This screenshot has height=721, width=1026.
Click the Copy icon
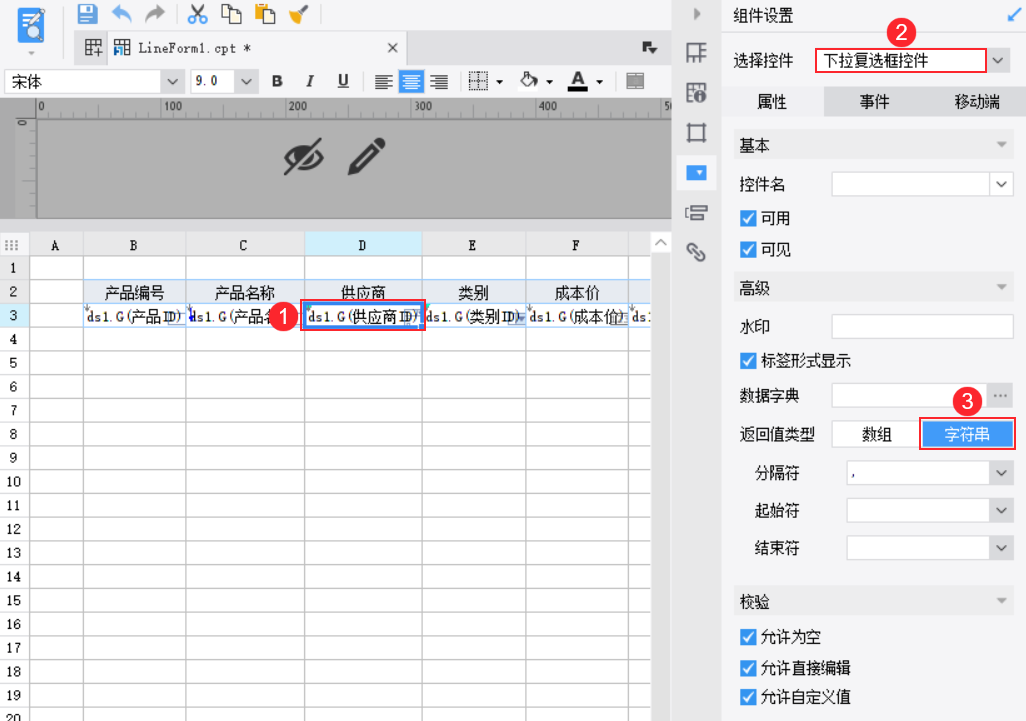pos(231,14)
